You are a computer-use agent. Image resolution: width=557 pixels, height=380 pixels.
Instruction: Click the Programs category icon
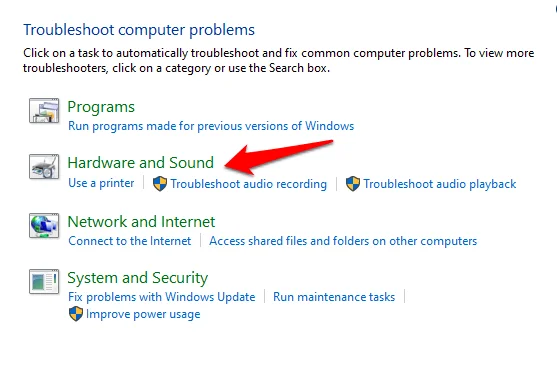point(44,111)
